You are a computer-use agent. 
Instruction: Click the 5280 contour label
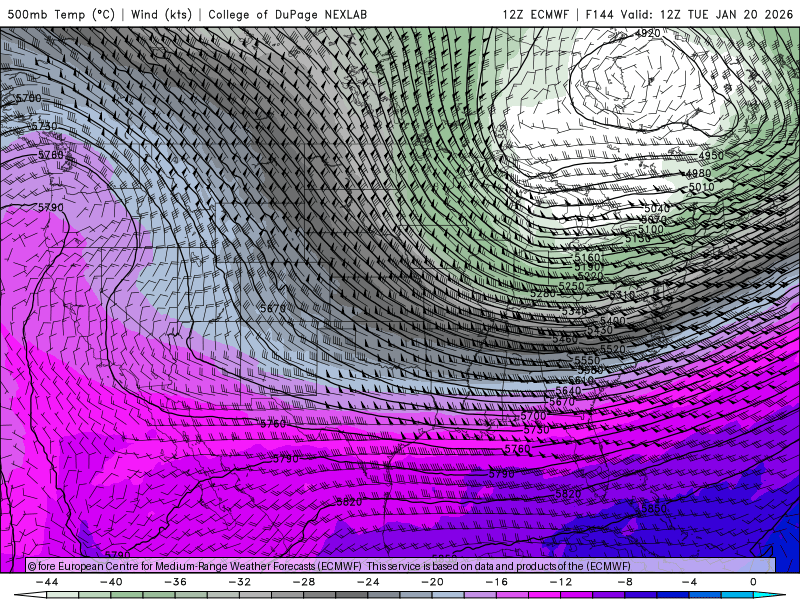point(542,294)
